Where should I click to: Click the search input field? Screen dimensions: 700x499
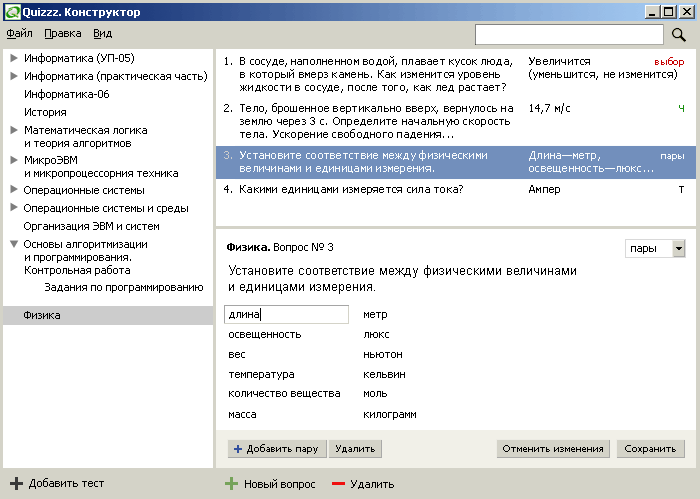tap(569, 35)
